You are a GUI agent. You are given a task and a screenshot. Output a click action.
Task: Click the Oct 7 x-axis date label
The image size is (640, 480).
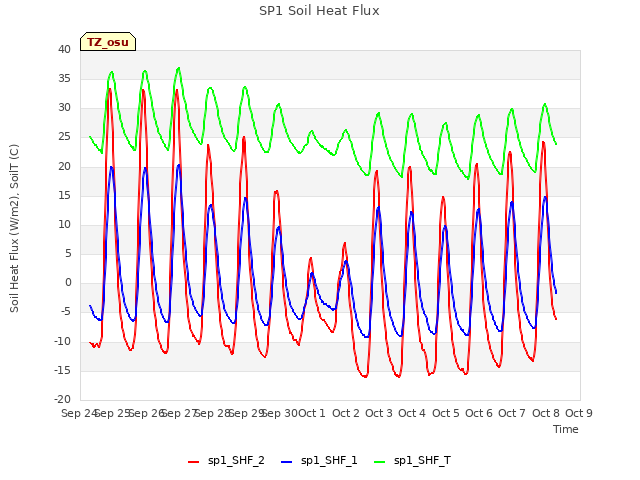(512, 413)
